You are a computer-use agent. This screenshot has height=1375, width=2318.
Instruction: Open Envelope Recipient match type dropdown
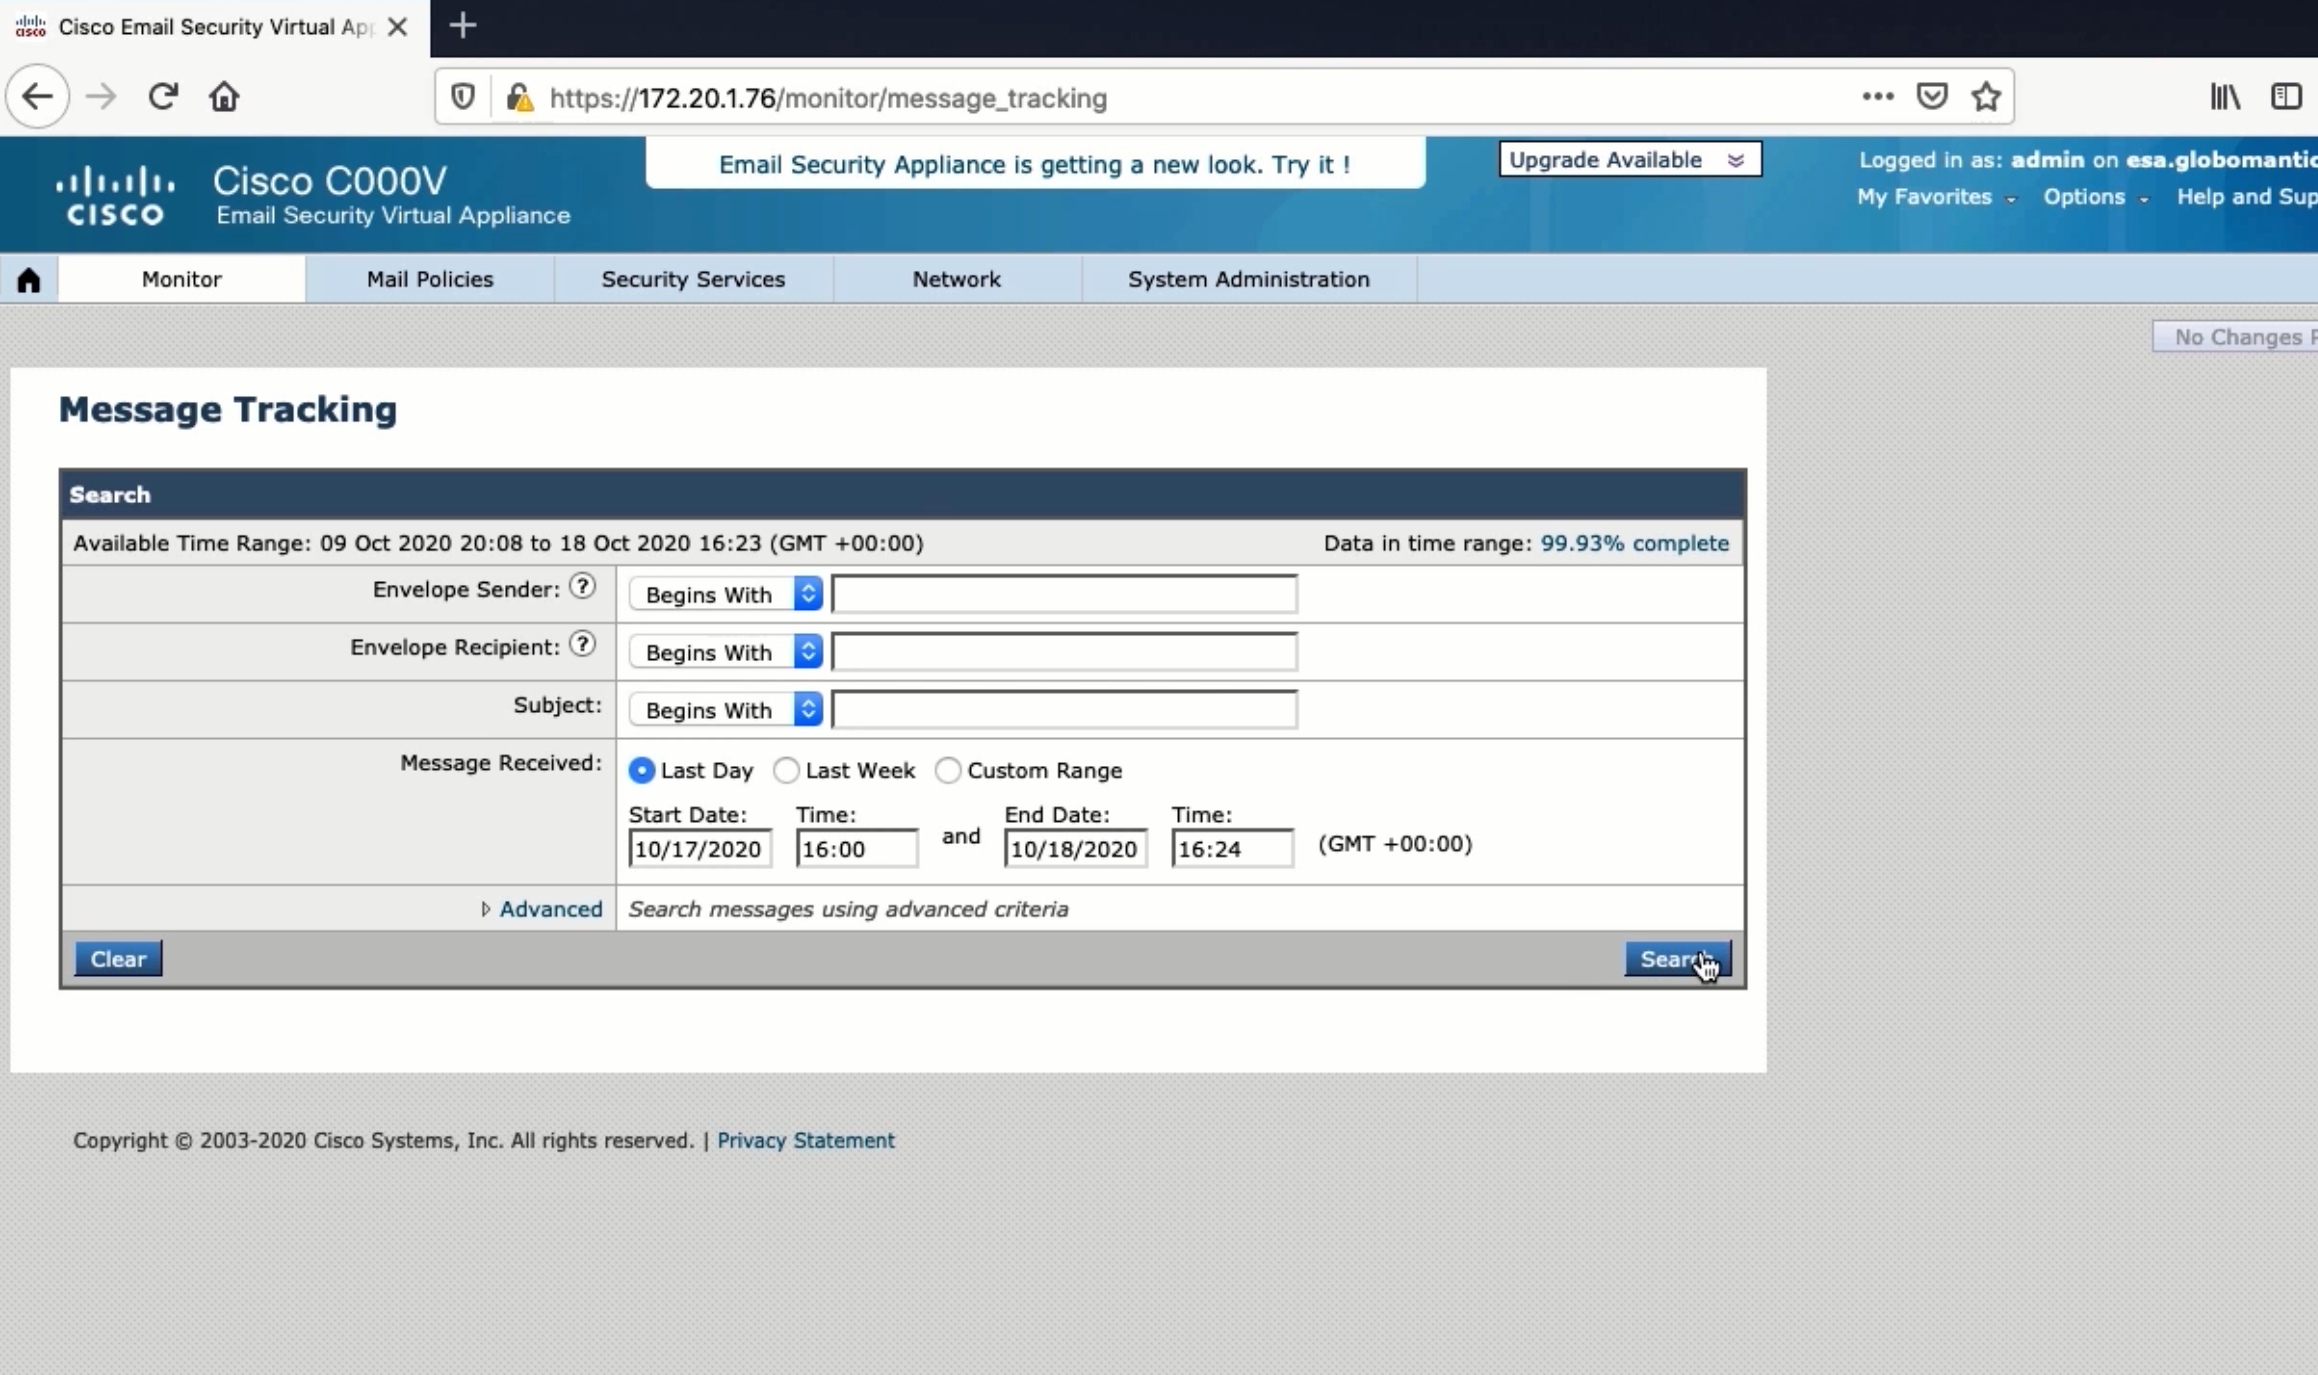pyautogui.click(x=726, y=652)
